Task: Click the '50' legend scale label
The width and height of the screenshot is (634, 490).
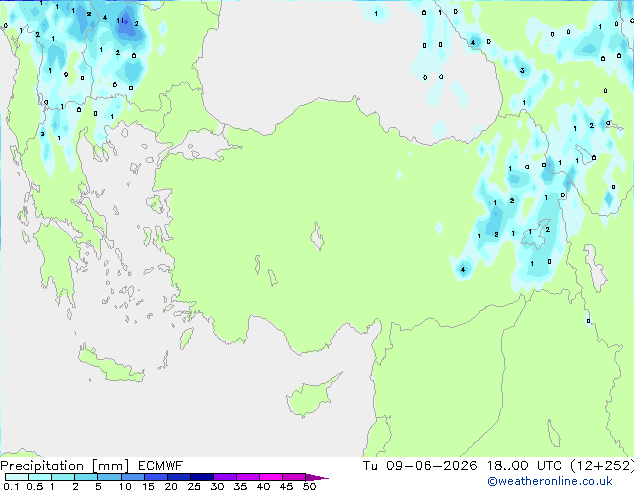Action: pyautogui.click(x=309, y=486)
